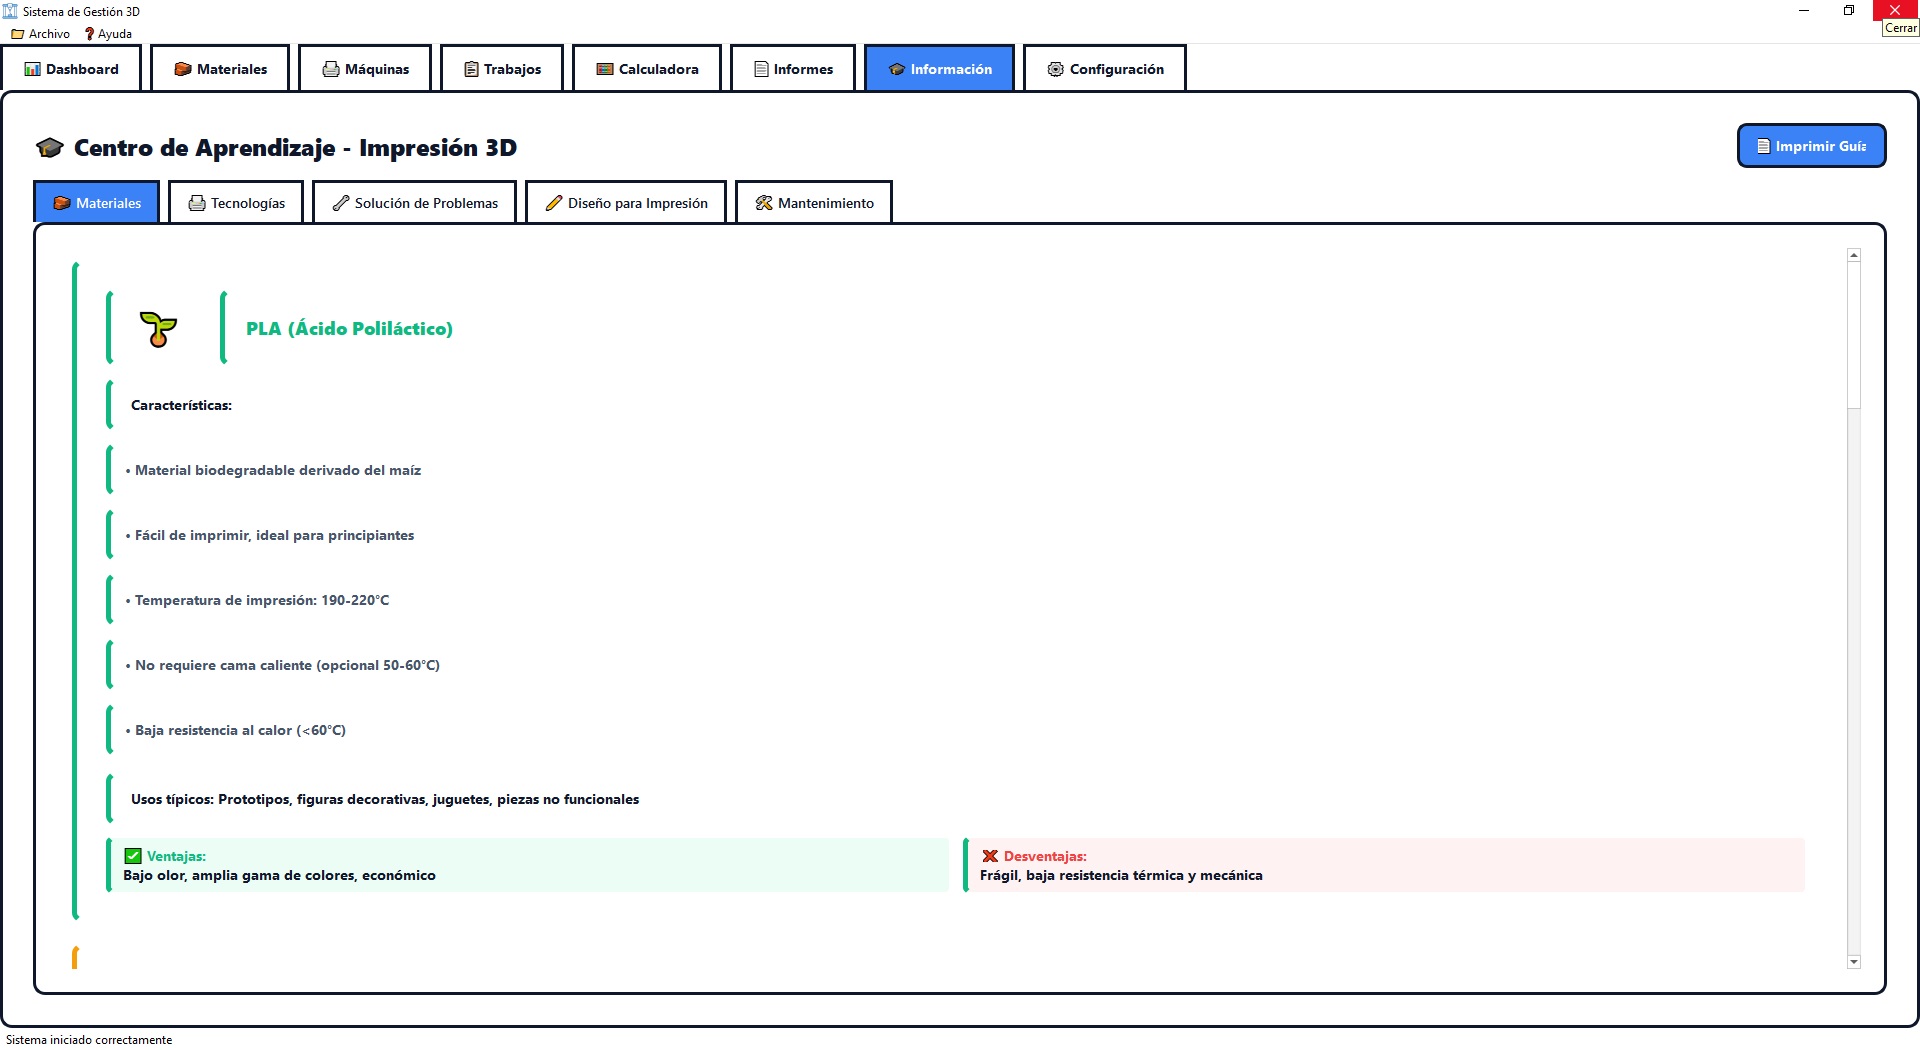
Task: Click the Materiales box icon in main tabs
Action: (x=183, y=69)
